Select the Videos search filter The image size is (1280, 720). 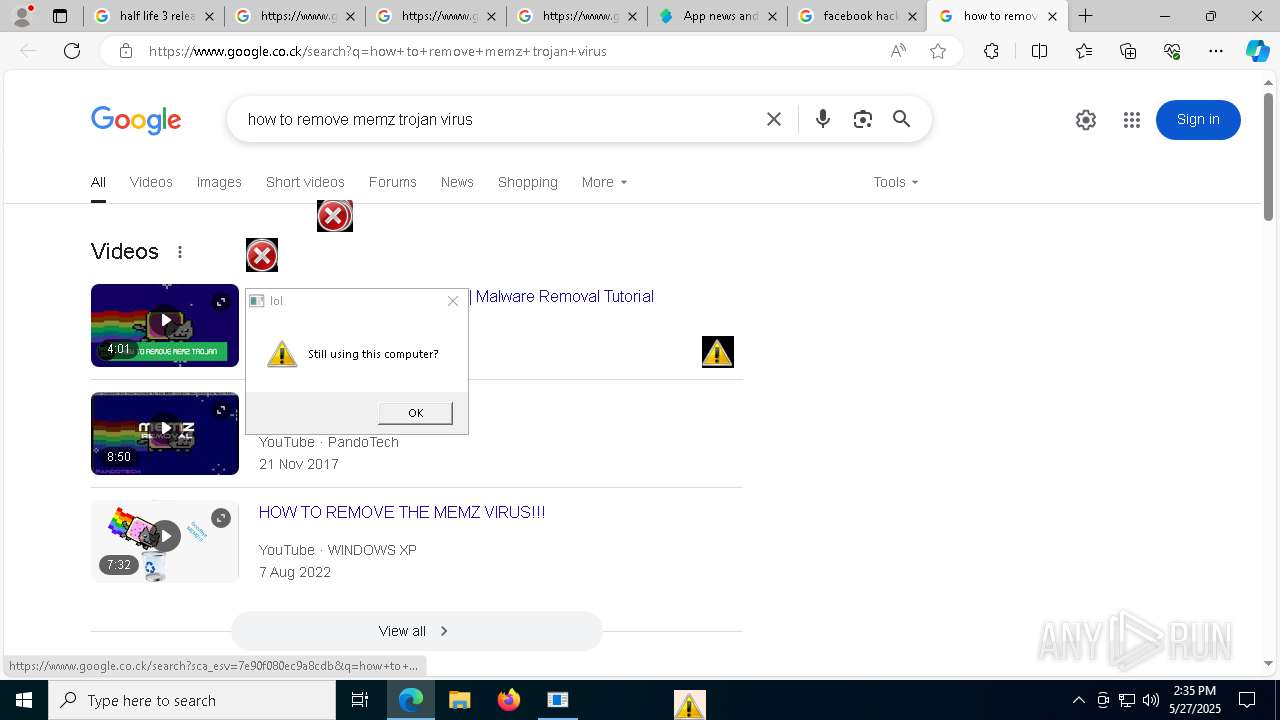151,182
